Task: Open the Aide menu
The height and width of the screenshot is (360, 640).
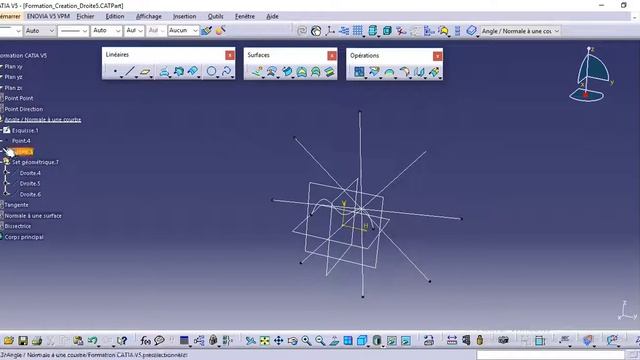Action: tap(272, 16)
